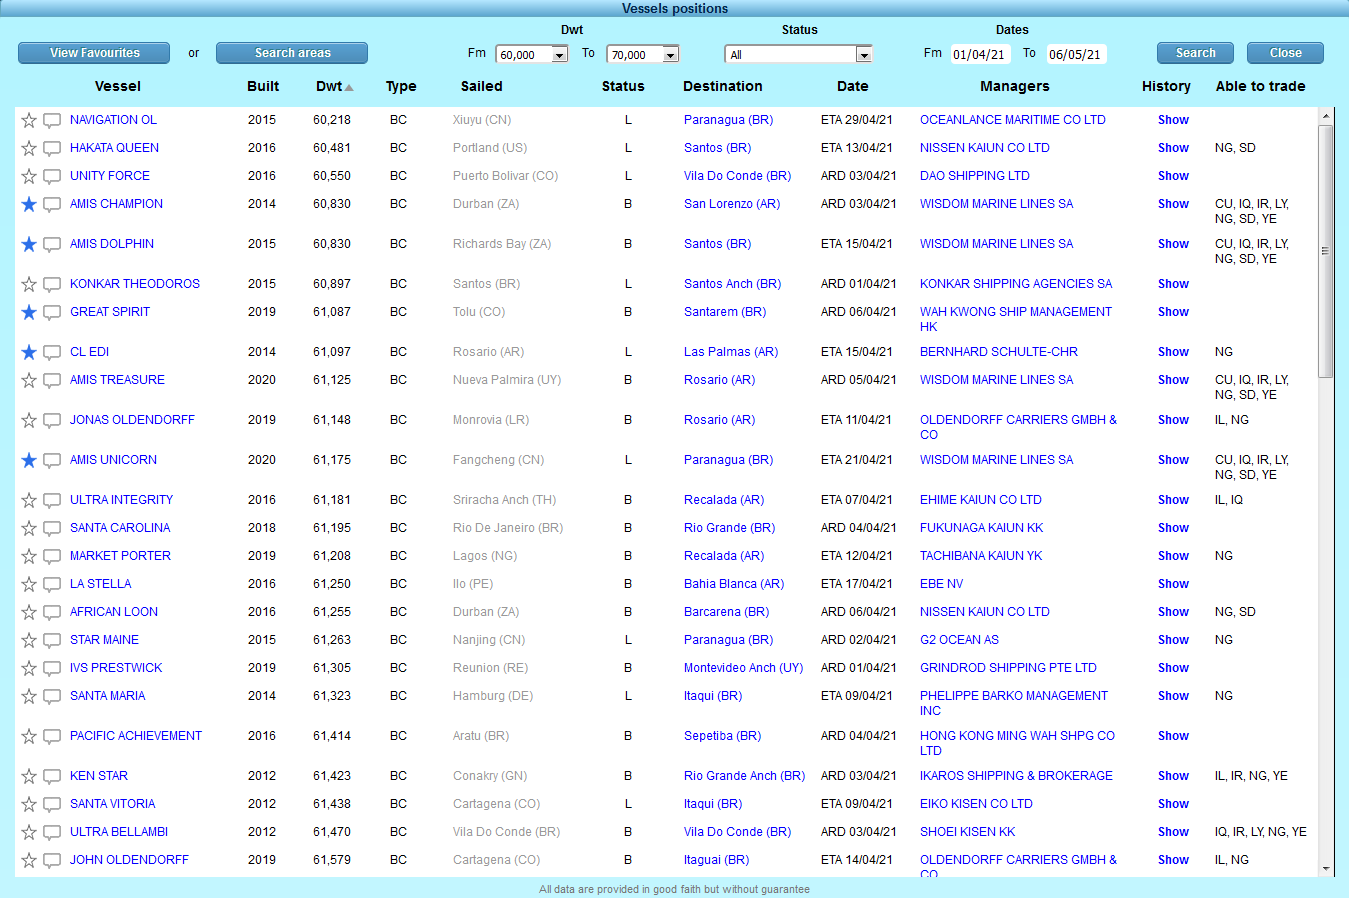This screenshot has width=1349, height=898.
Task: Open Las Palmas (AR) destination link
Action: coord(731,352)
